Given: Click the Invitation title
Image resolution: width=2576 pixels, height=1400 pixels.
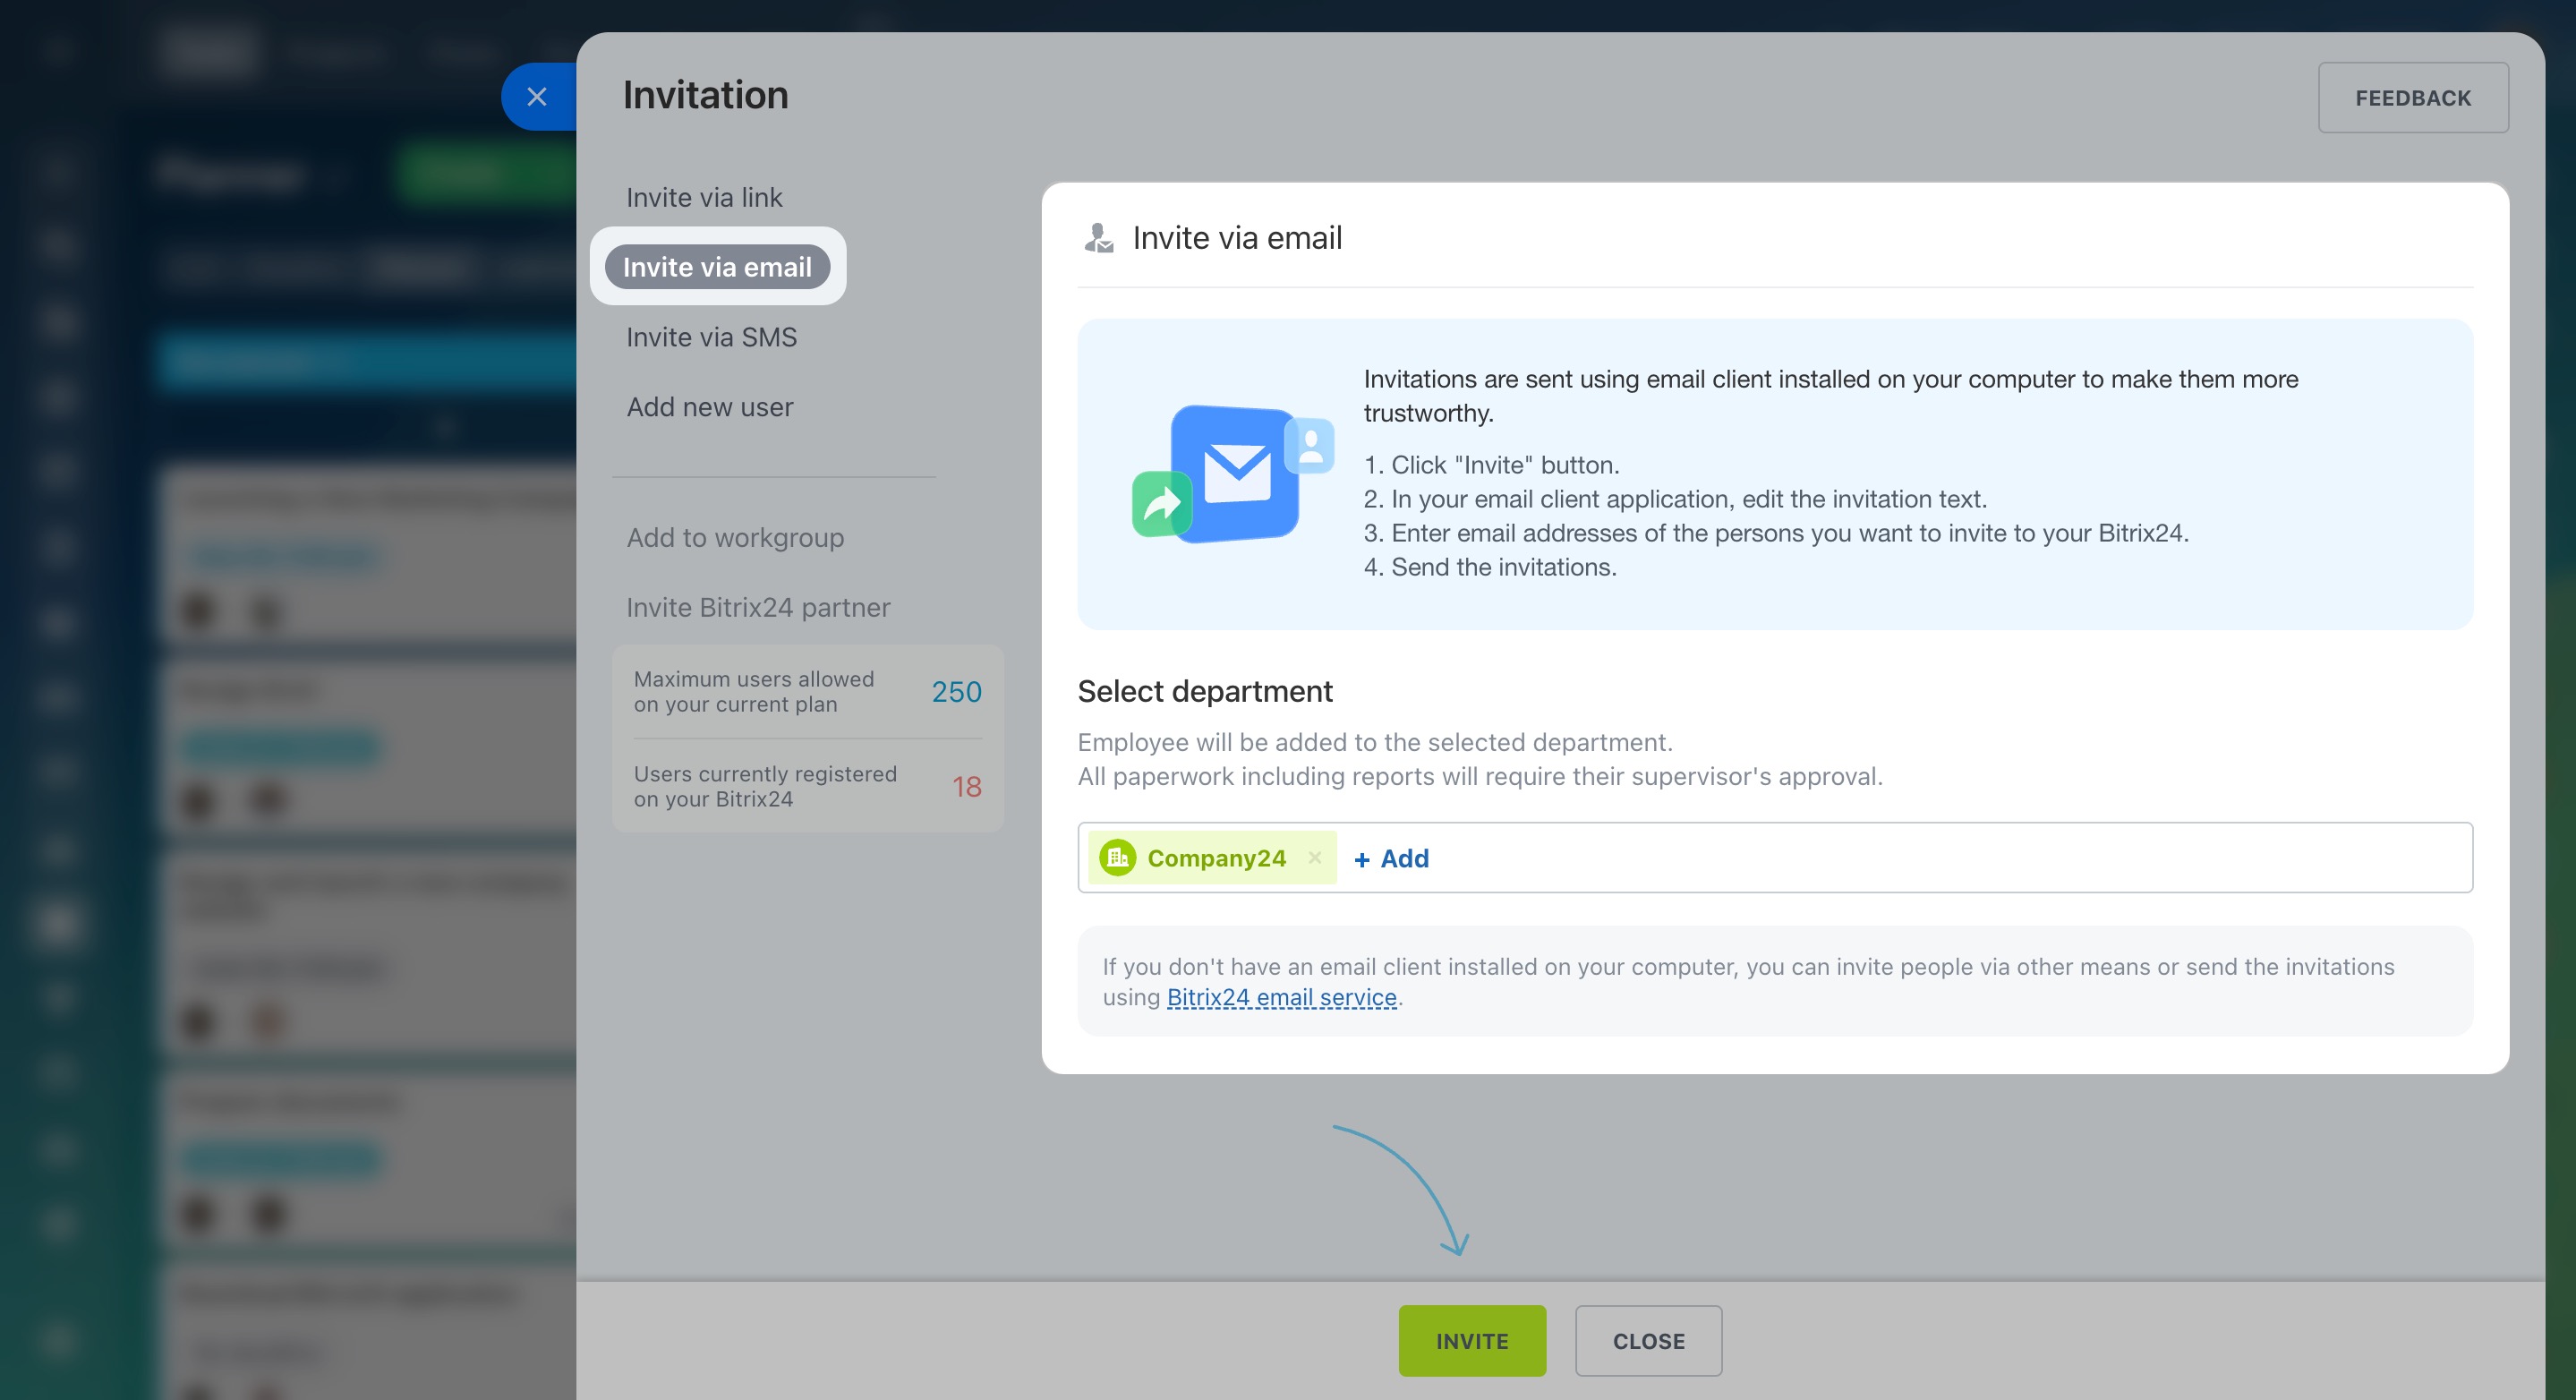Looking at the screenshot, I should pyautogui.click(x=705, y=95).
